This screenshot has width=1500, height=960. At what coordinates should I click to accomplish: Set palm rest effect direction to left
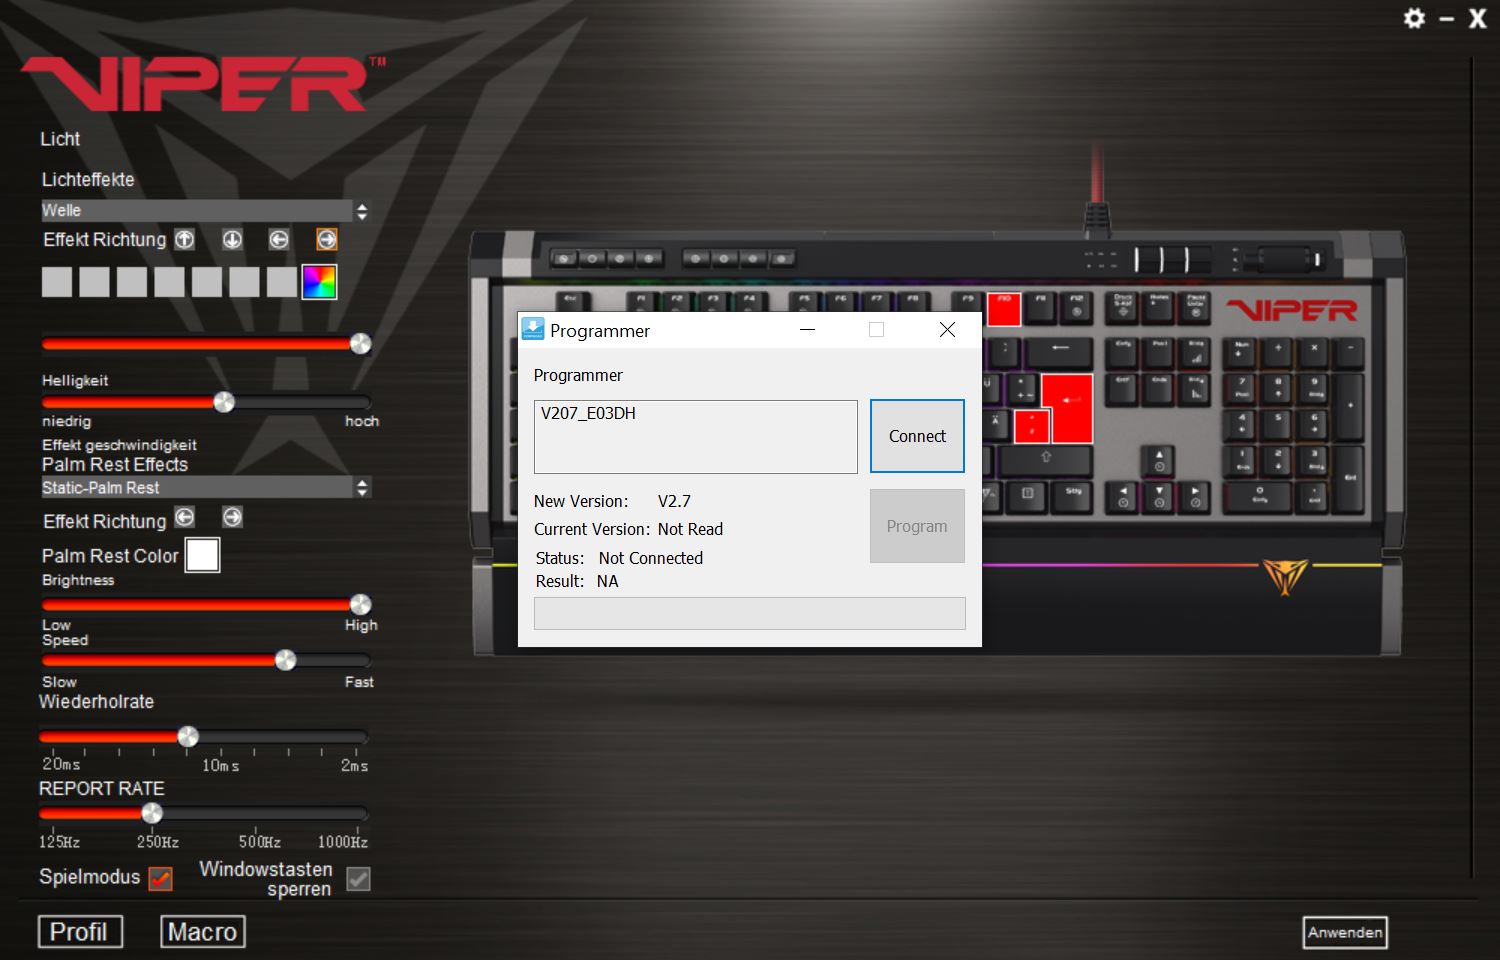(184, 518)
